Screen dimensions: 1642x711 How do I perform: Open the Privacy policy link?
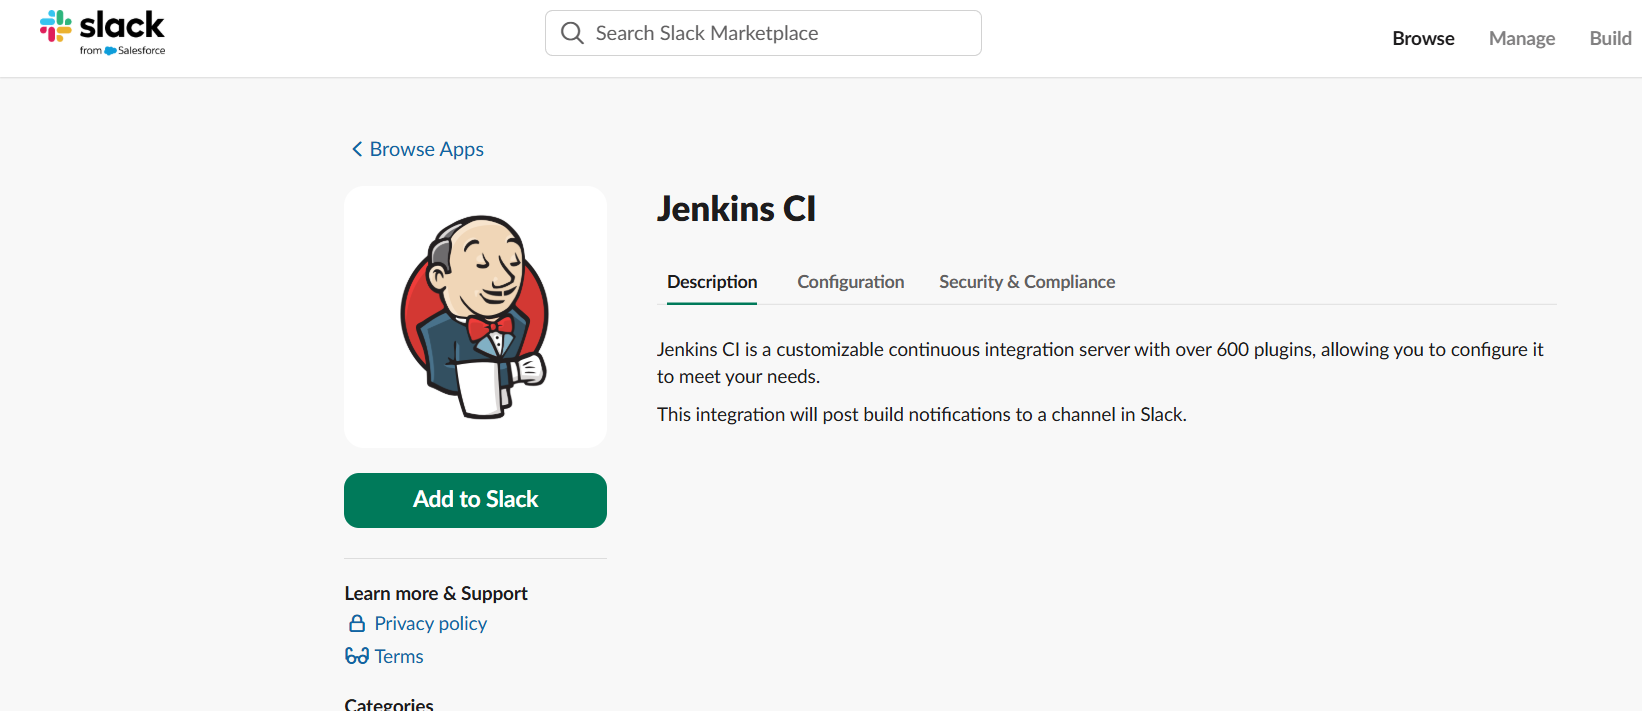[x=431, y=623]
